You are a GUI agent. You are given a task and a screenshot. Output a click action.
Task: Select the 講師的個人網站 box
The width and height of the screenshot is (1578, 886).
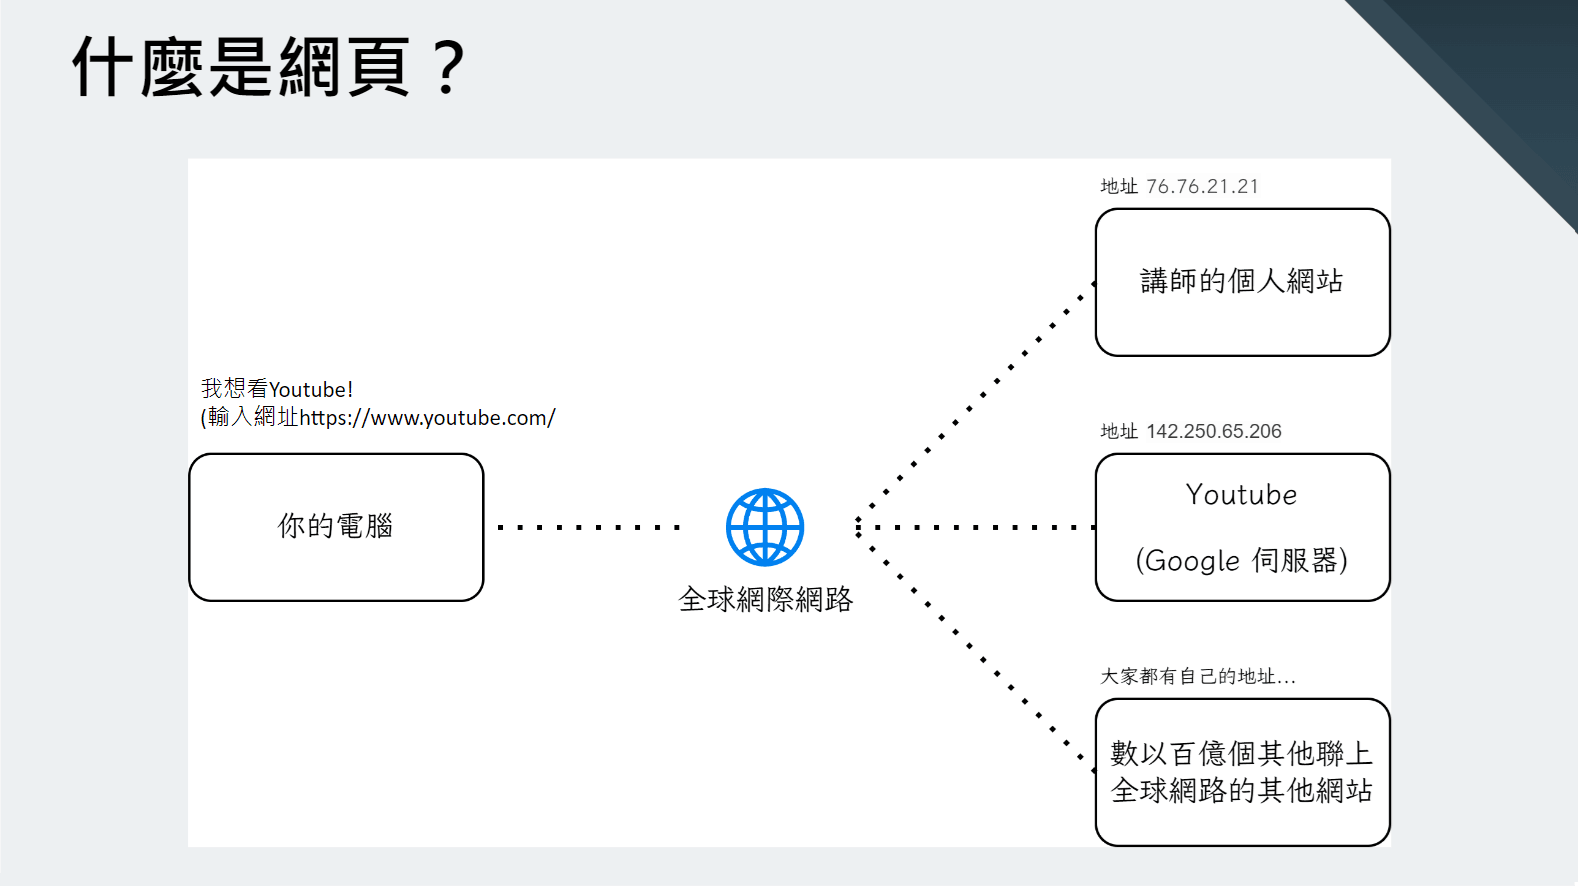[1242, 282]
